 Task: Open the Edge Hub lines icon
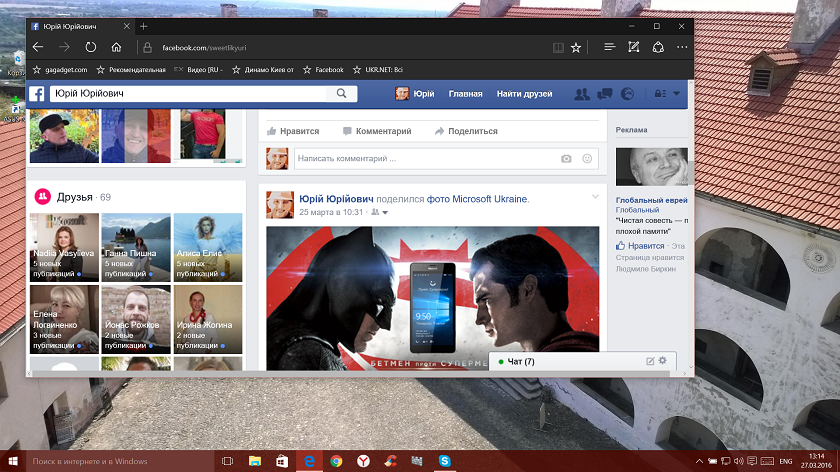[x=609, y=47]
